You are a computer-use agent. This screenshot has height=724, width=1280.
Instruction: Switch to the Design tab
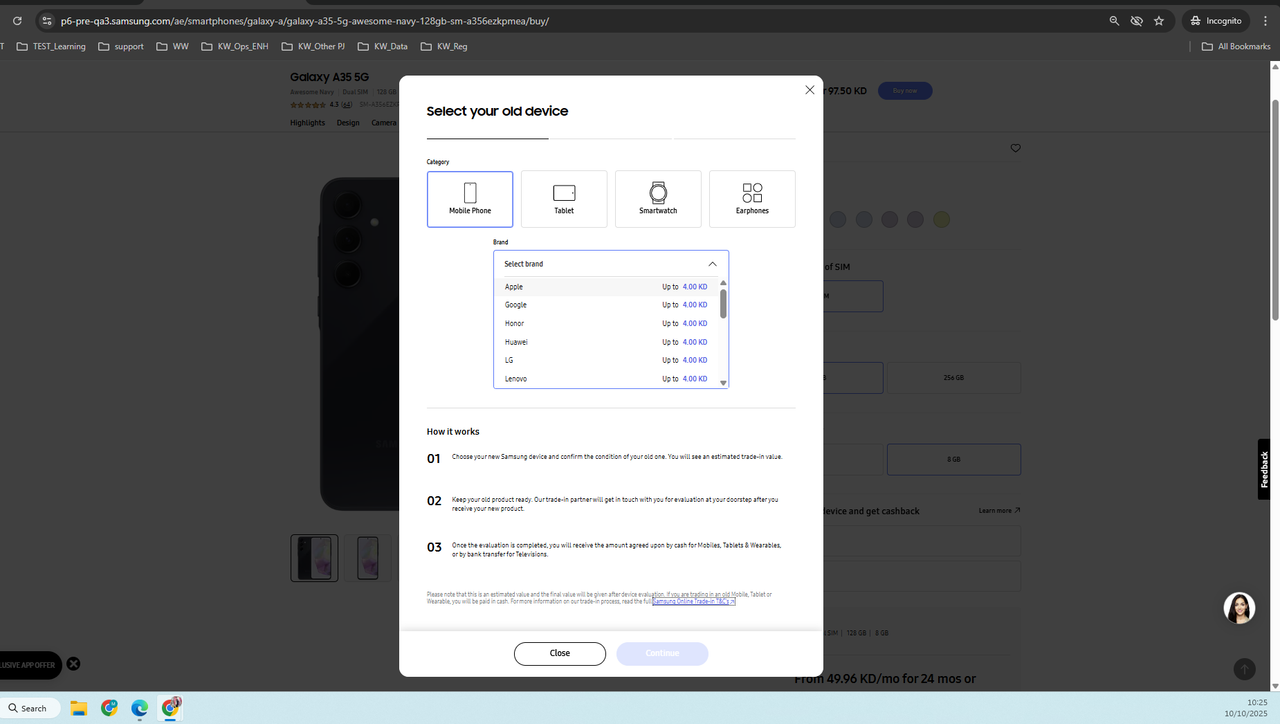coord(347,122)
